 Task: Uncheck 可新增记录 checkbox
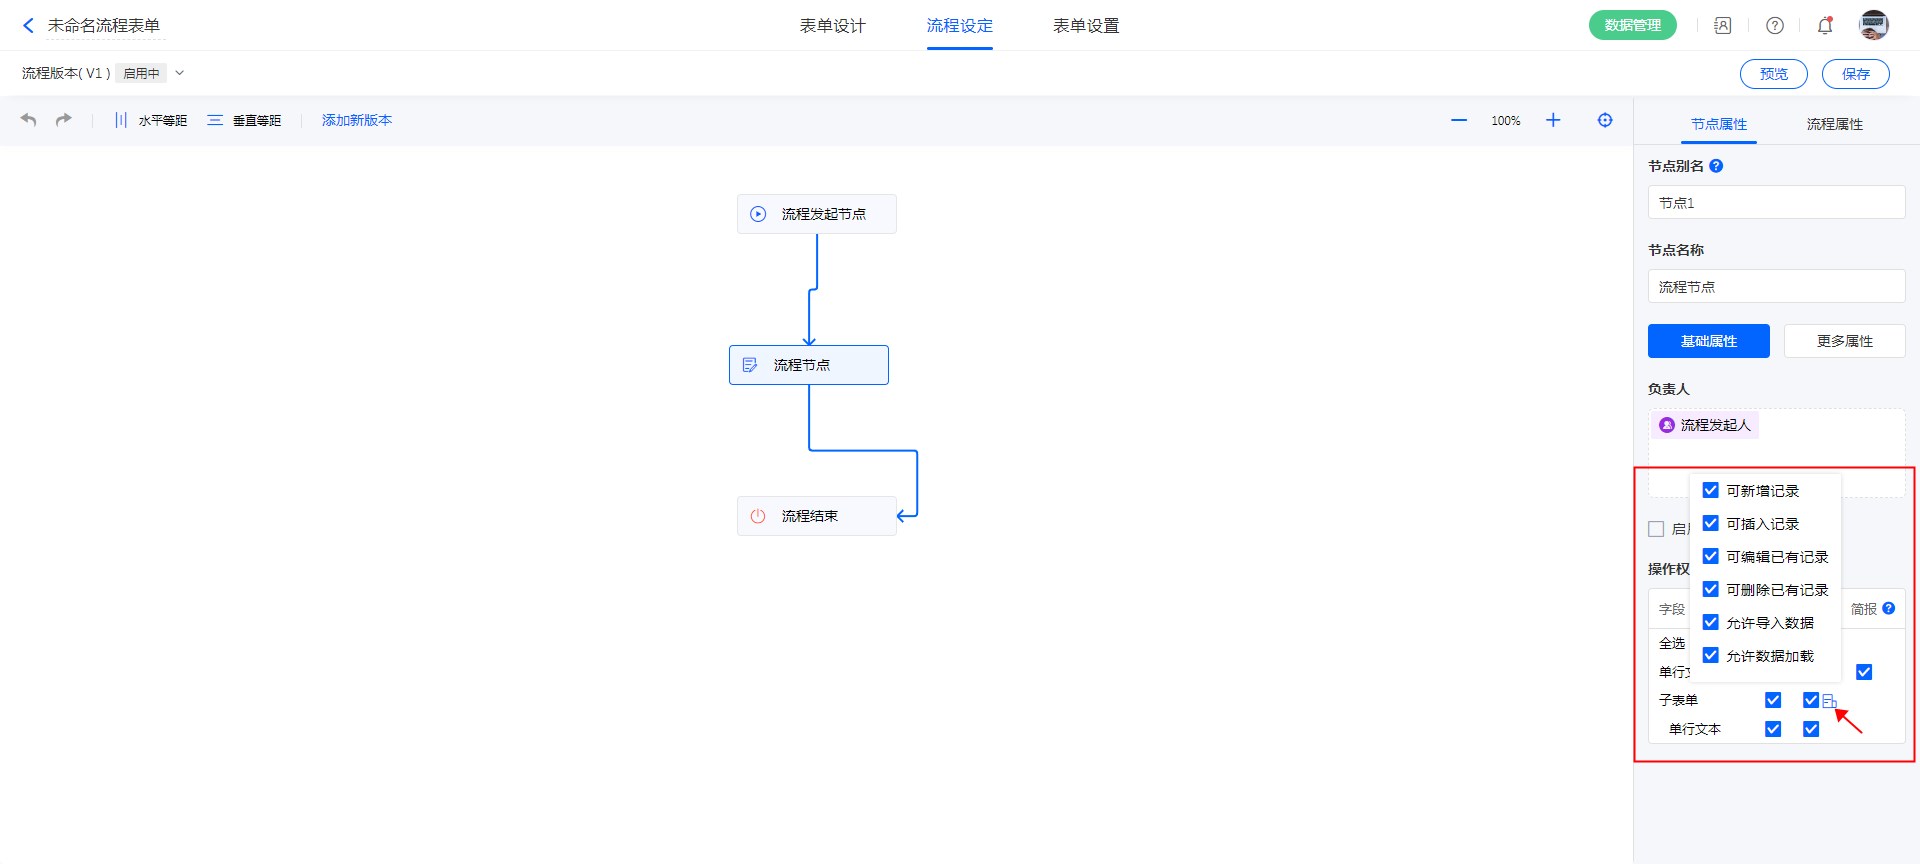click(x=1711, y=490)
